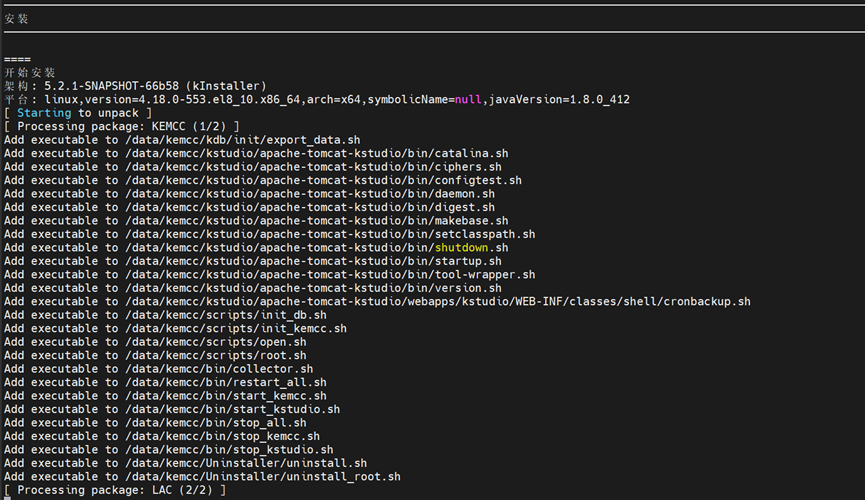This screenshot has width=865, height=500.
Task: Click the catalina.sh line
Action: (x=255, y=153)
